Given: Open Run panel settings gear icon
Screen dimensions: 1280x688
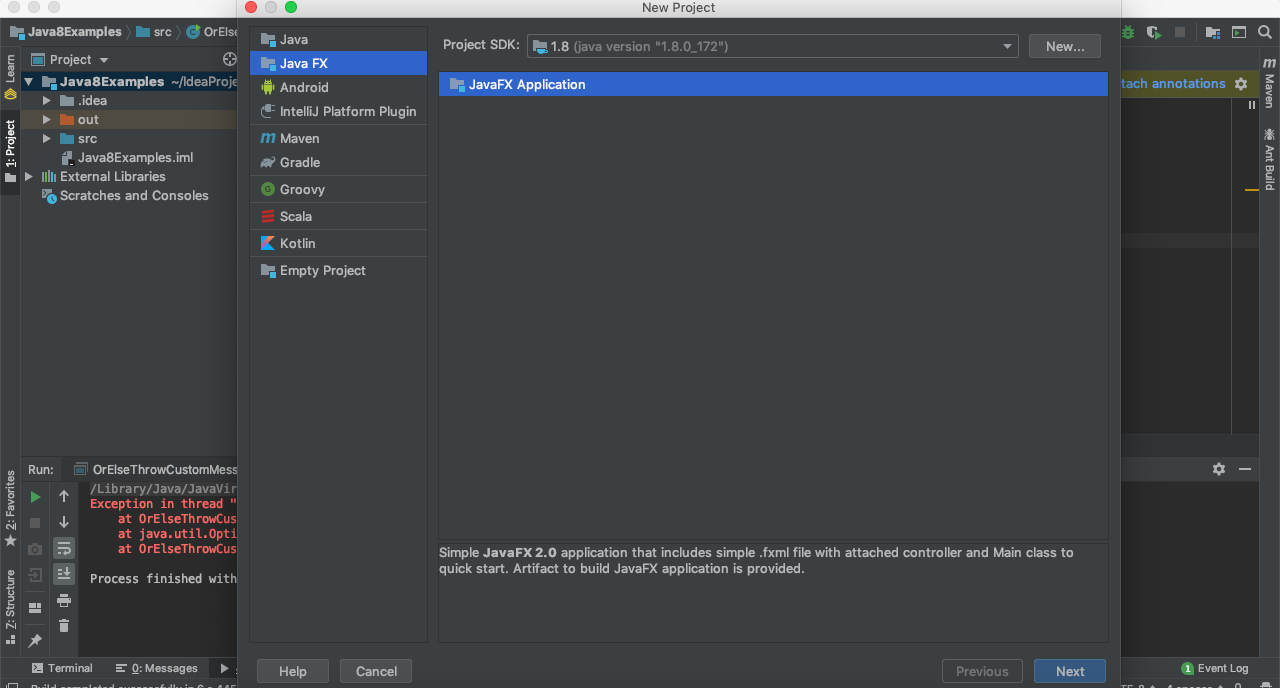Looking at the screenshot, I should coord(1218,469).
